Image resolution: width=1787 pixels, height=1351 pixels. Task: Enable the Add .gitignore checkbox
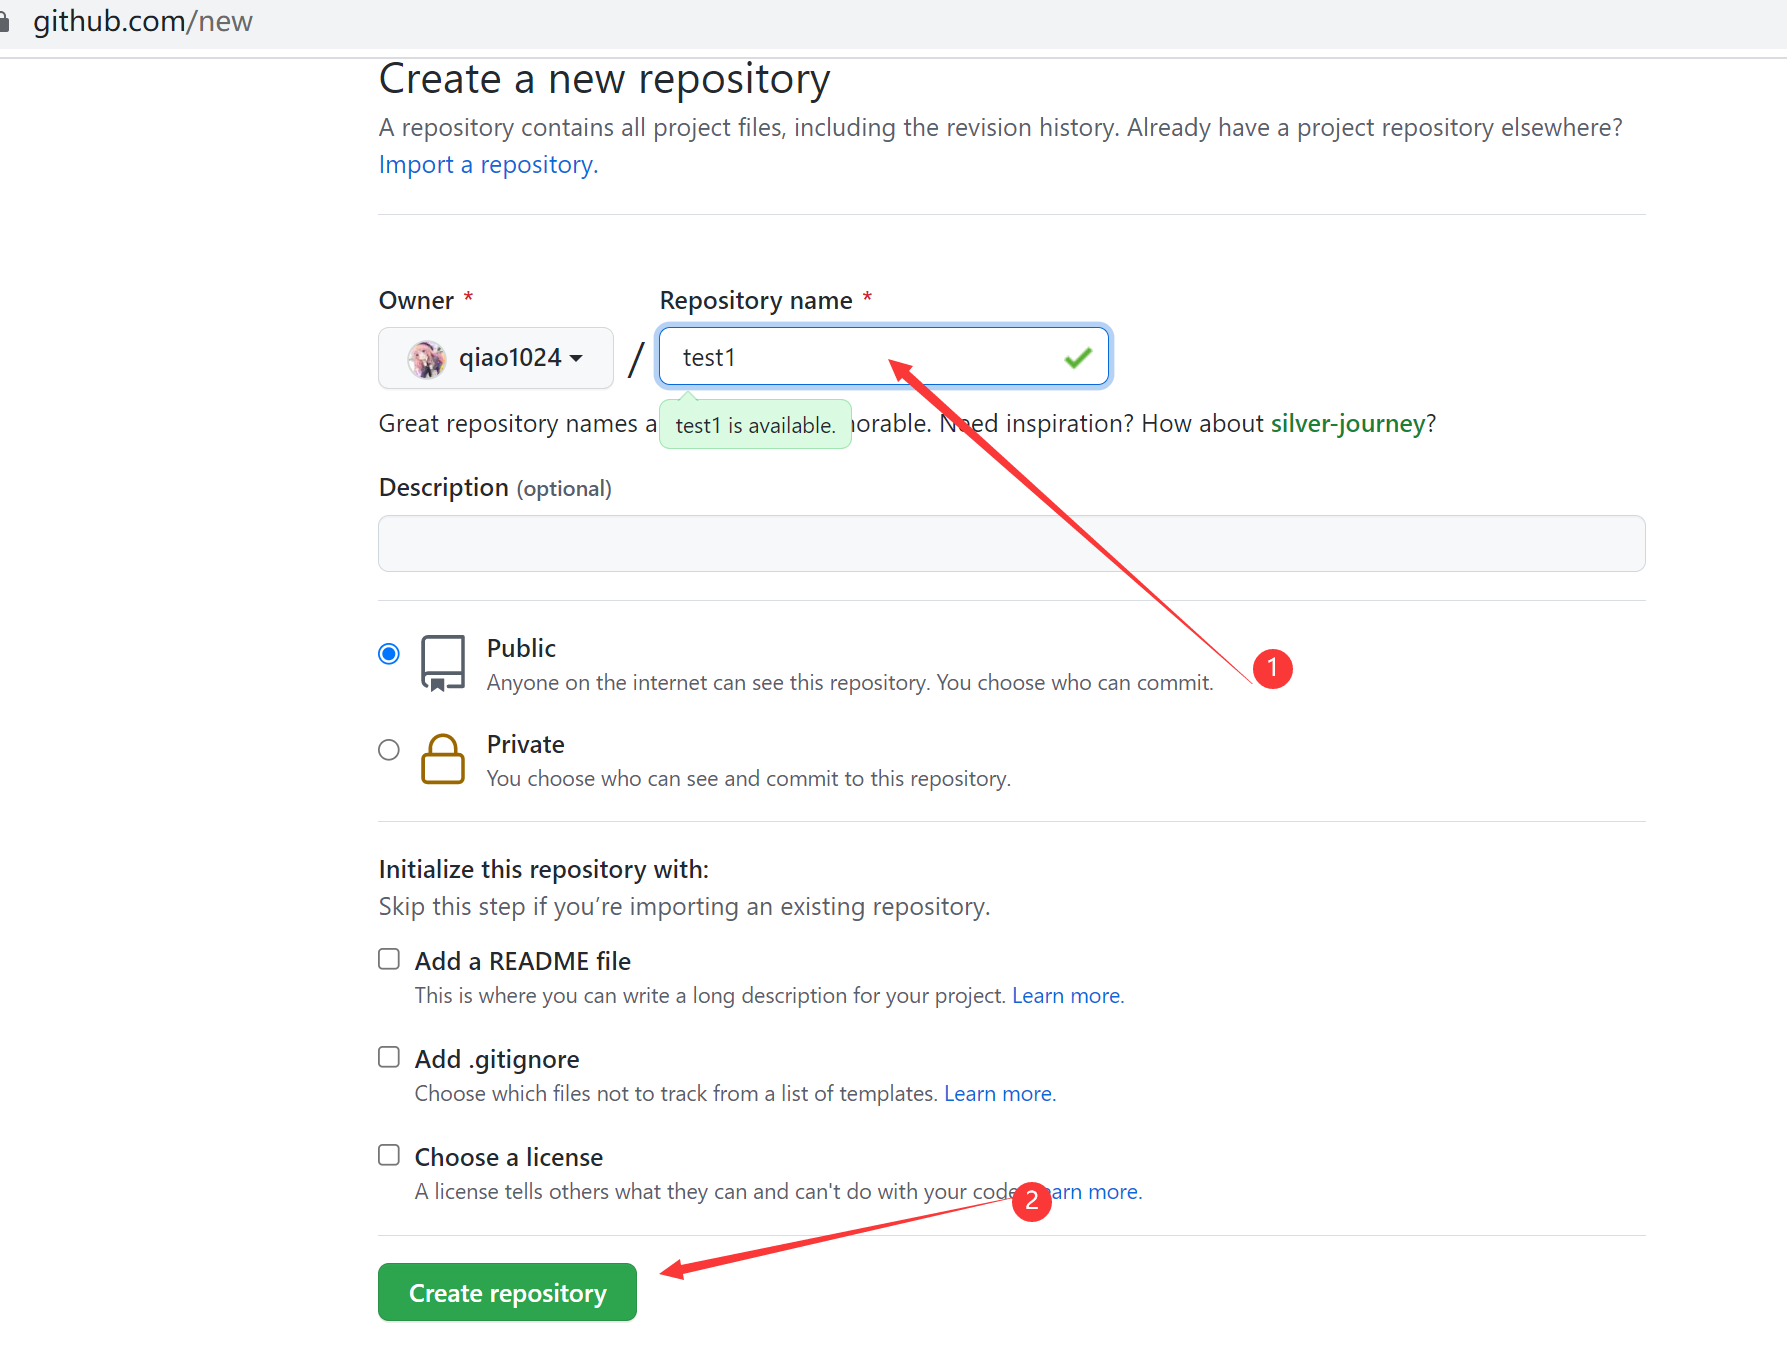pos(389,1057)
